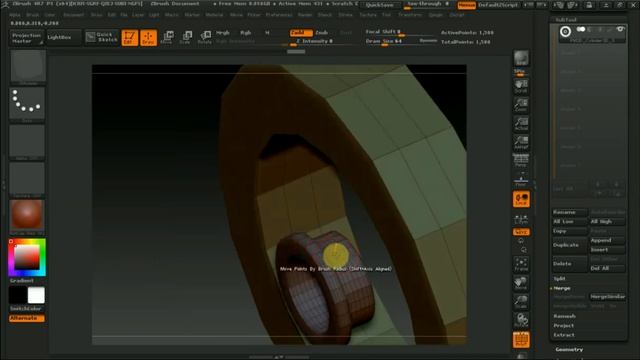Click the Del All button

[x=607, y=269]
